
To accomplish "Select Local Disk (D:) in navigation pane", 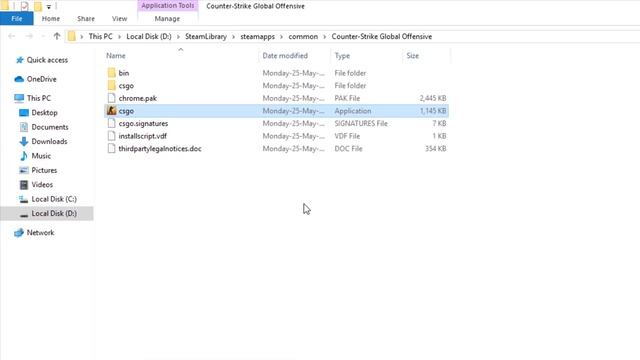I will [x=47, y=213].
